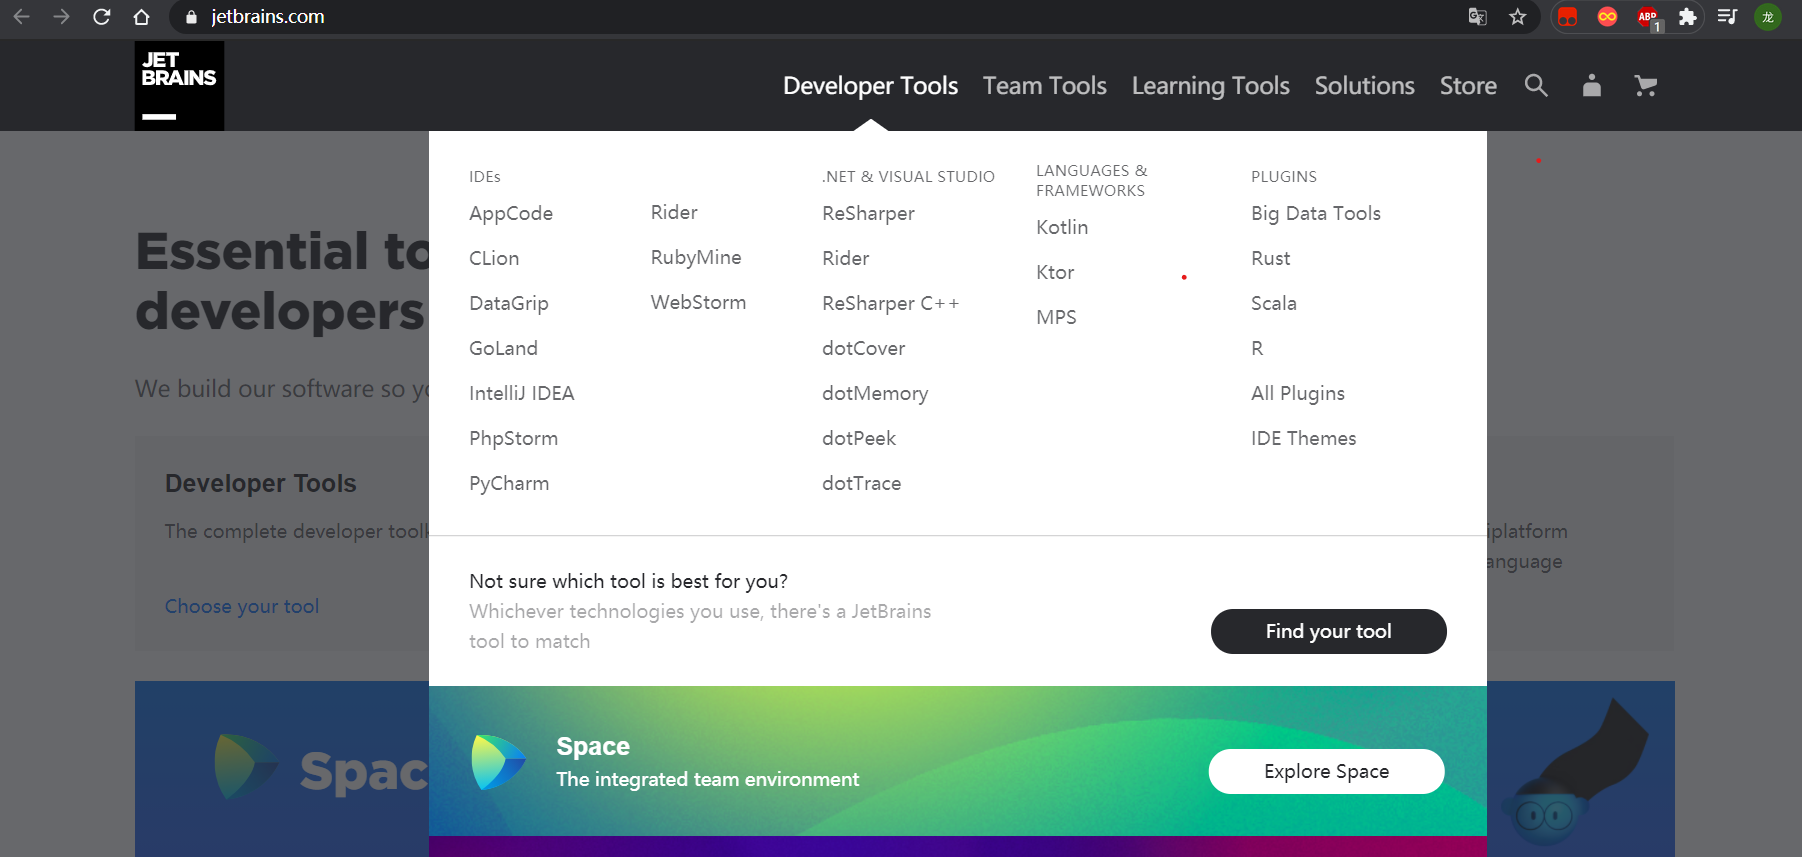This screenshot has height=857, width=1802.
Task: Click the AdBlock Plus extension icon
Action: click(x=1648, y=17)
